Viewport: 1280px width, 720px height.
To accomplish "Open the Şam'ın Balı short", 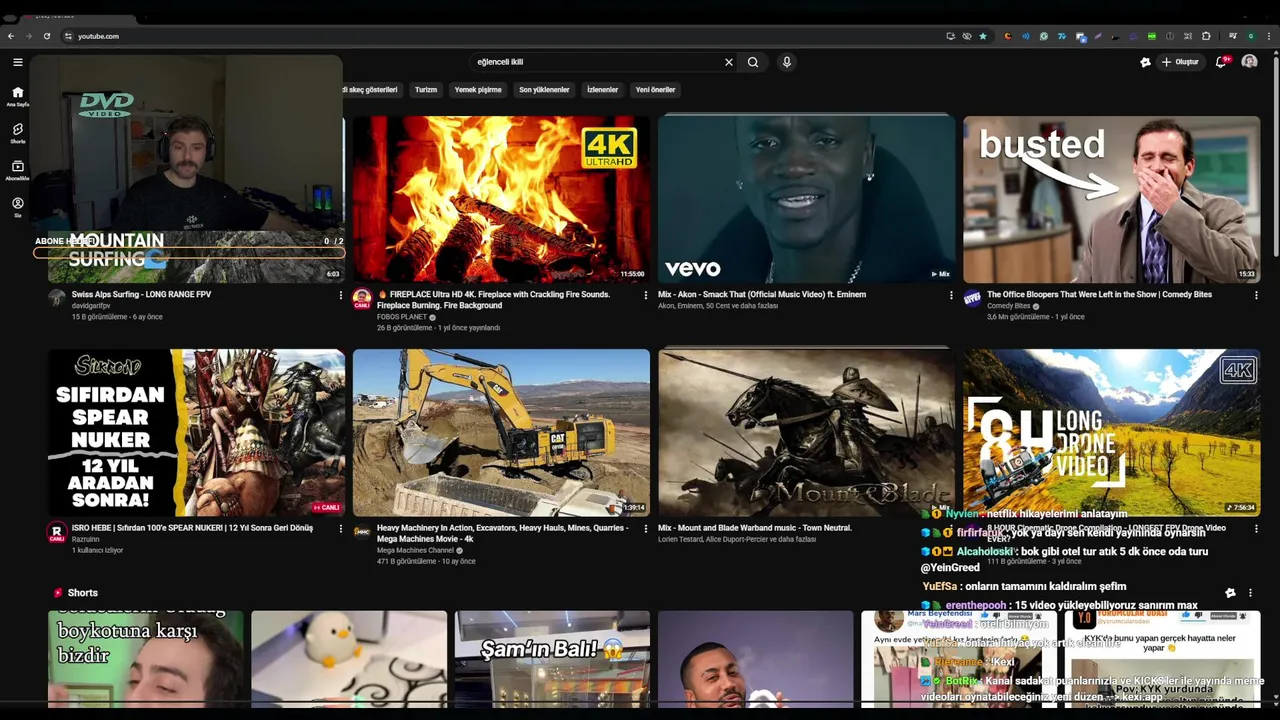I will click(x=552, y=660).
